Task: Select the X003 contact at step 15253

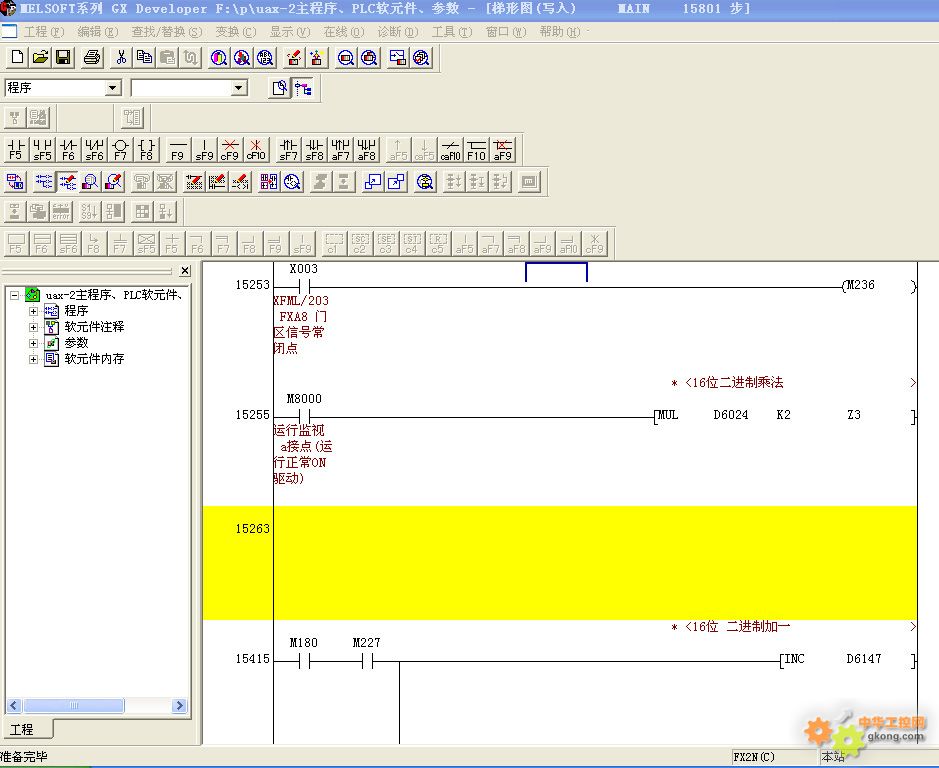Action: pos(304,285)
